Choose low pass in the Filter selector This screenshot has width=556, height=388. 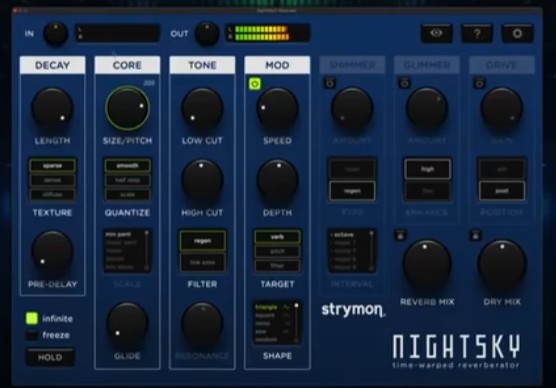[x=202, y=262]
